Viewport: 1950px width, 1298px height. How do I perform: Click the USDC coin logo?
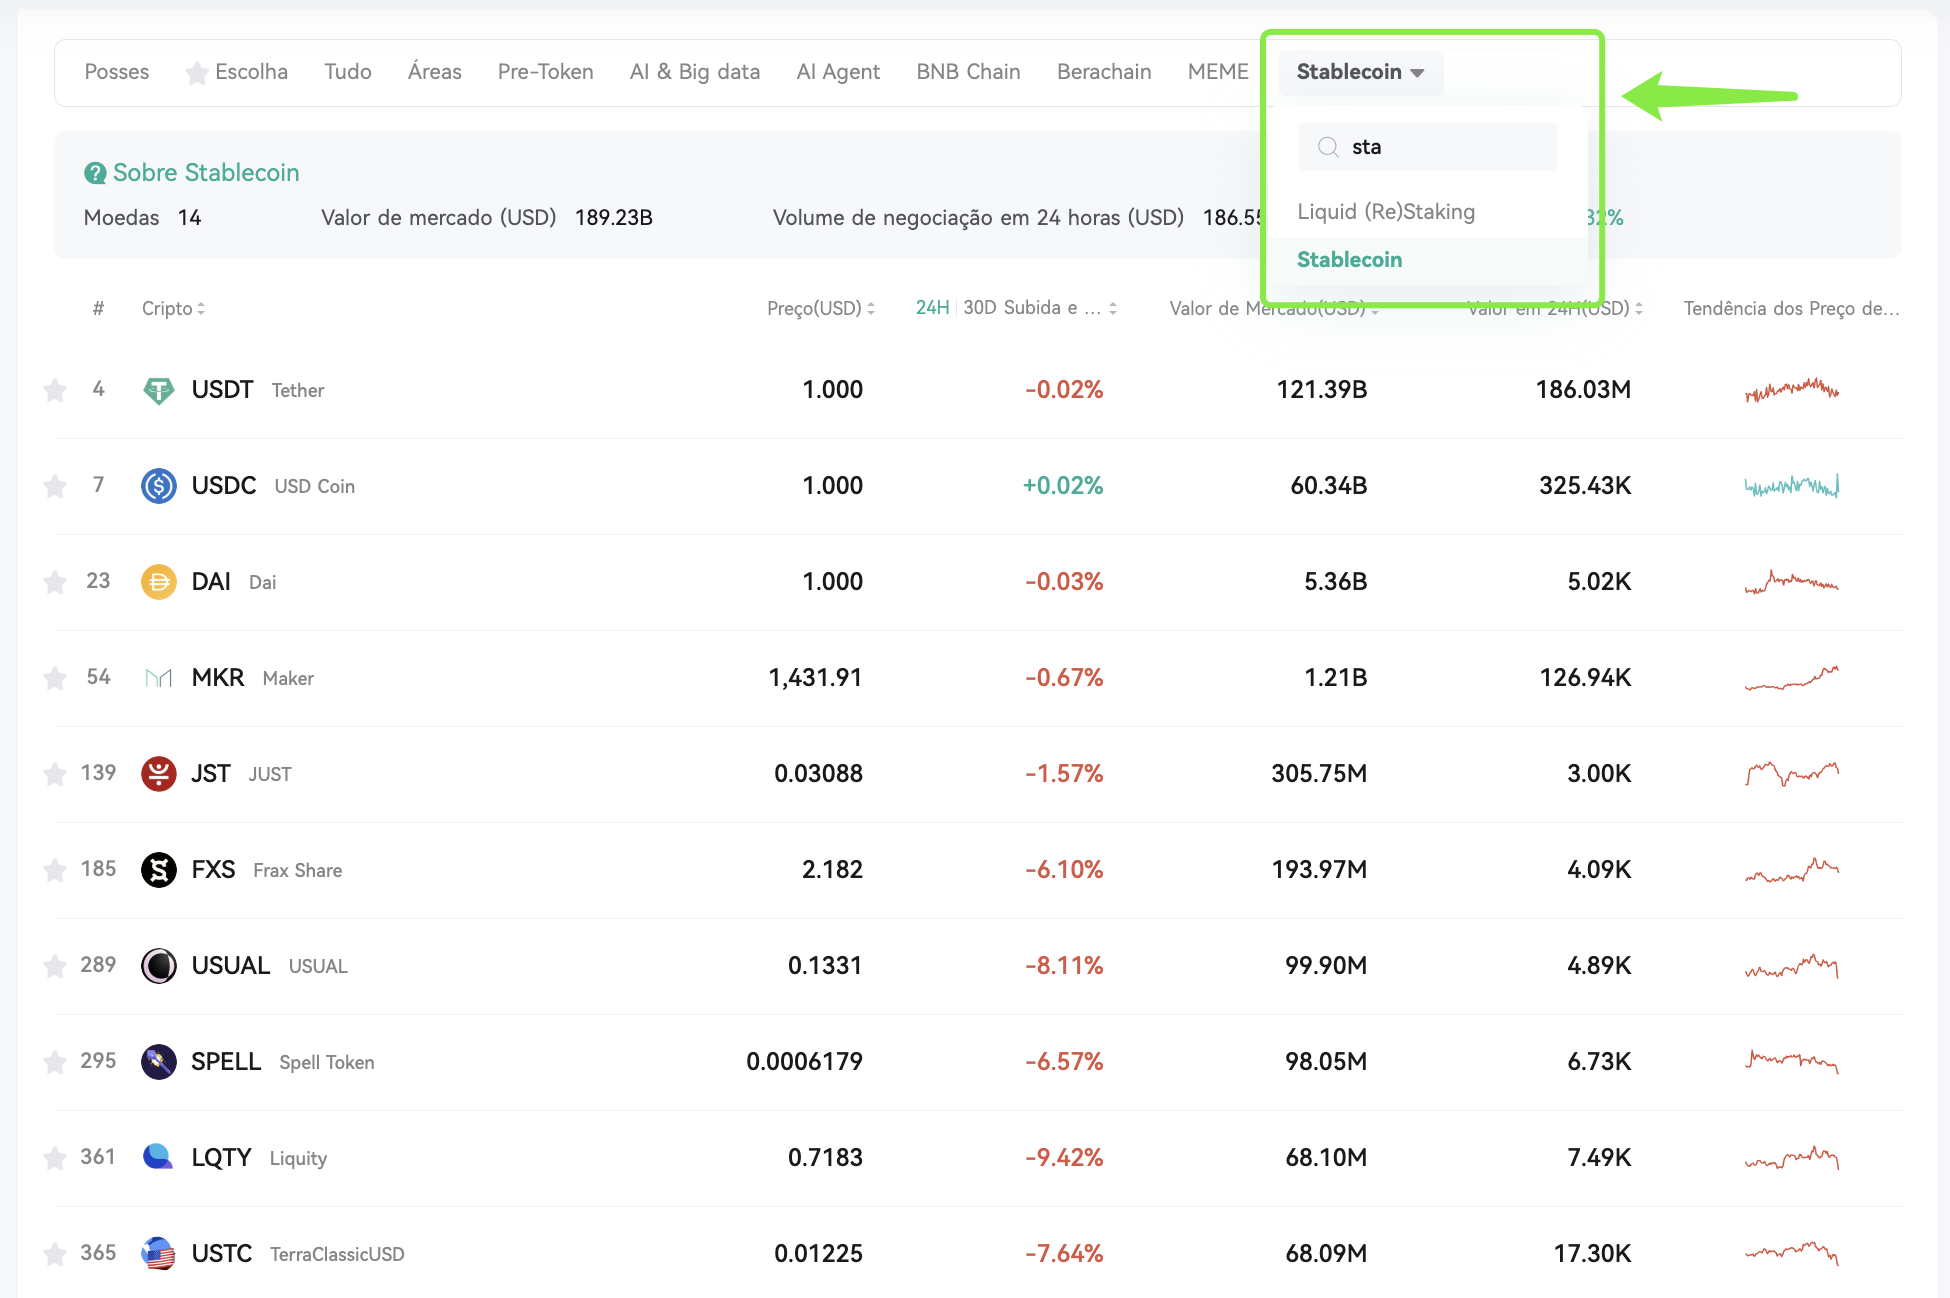tap(159, 486)
